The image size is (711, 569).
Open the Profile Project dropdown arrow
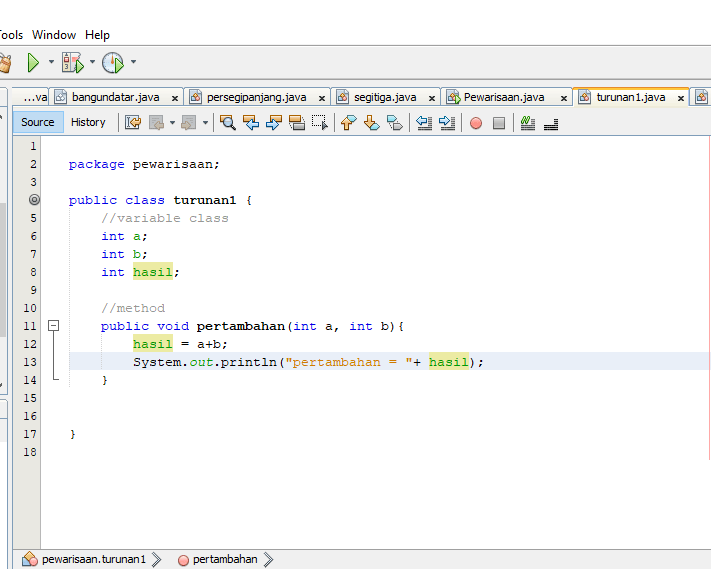click(x=133, y=63)
